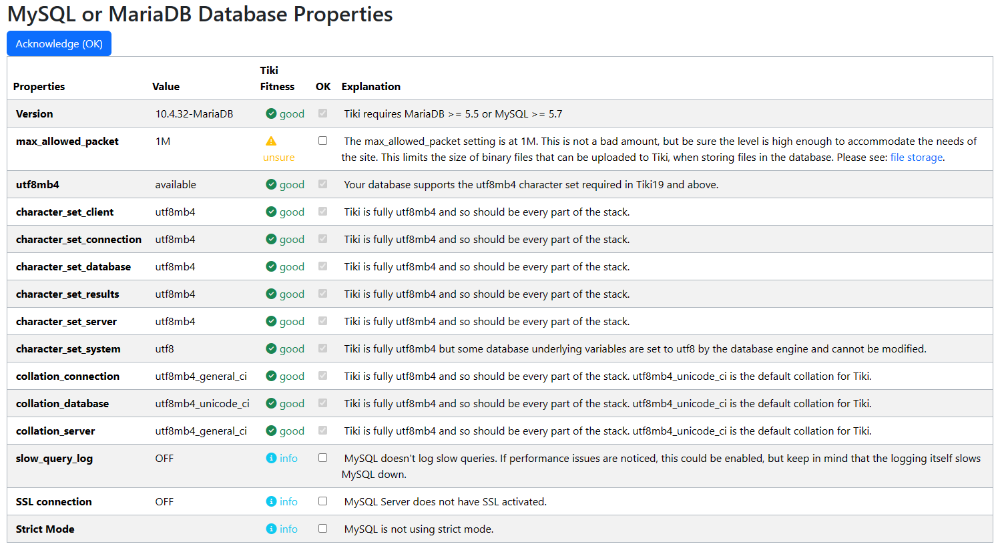Click the blue info icon for slow_query_log
The height and width of the screenshot is (551, 1000).
271,458
